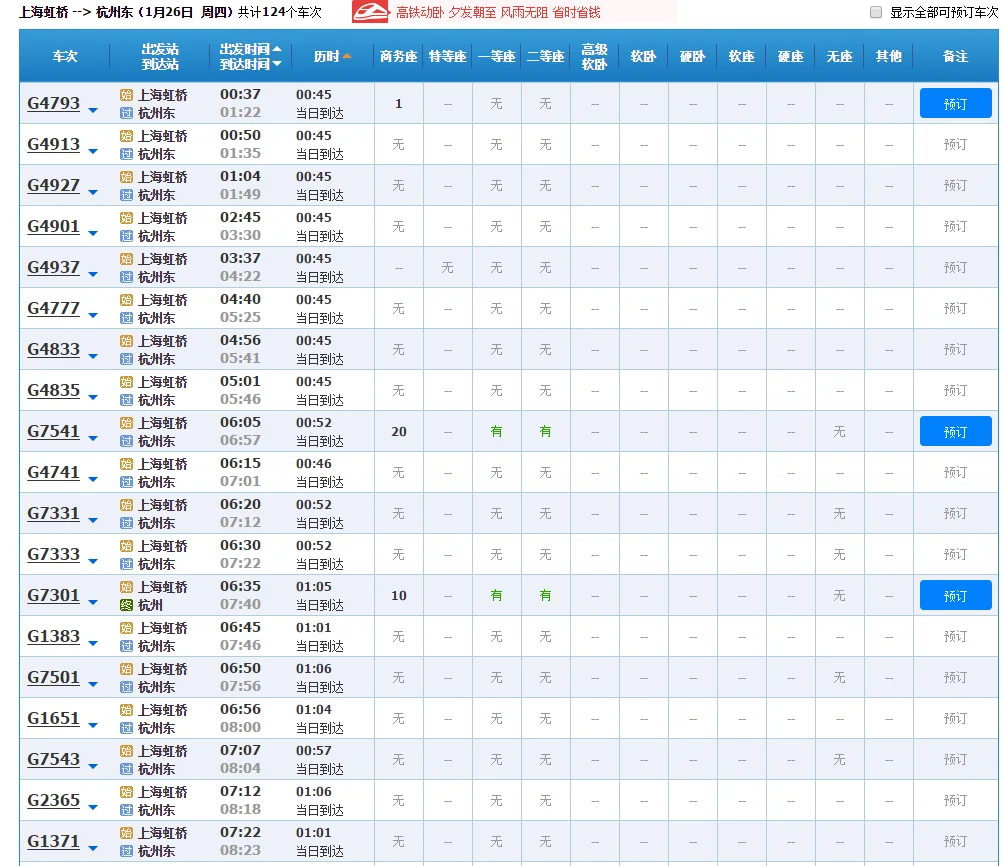1006x866 pixels.
Task: Book train G4793 with the blue 预订 button
Action: pos(955,103)
